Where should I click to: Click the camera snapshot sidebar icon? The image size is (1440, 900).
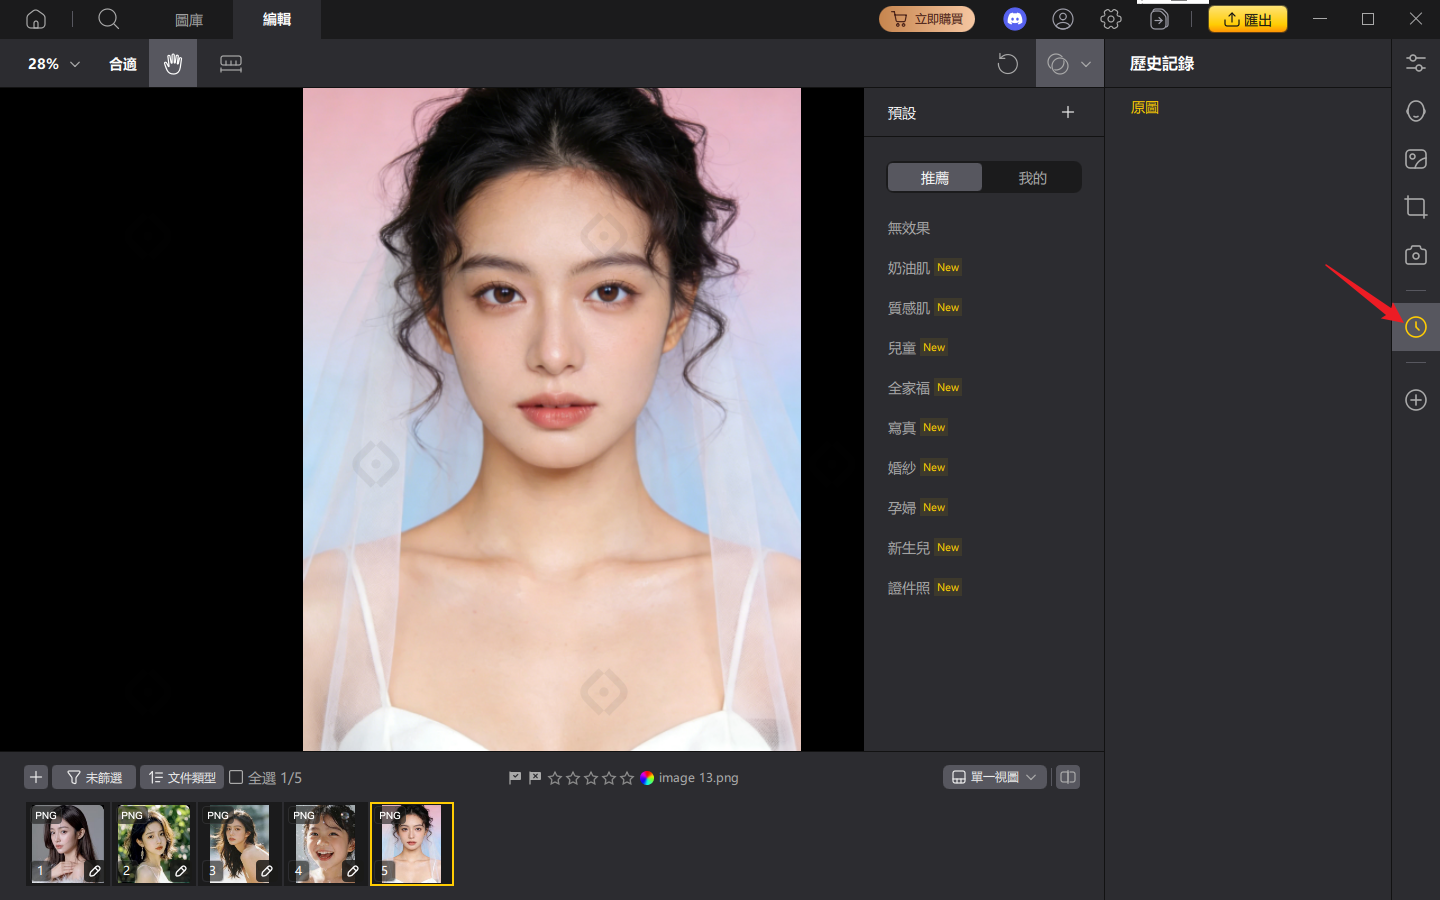(x=1415, y=255)
